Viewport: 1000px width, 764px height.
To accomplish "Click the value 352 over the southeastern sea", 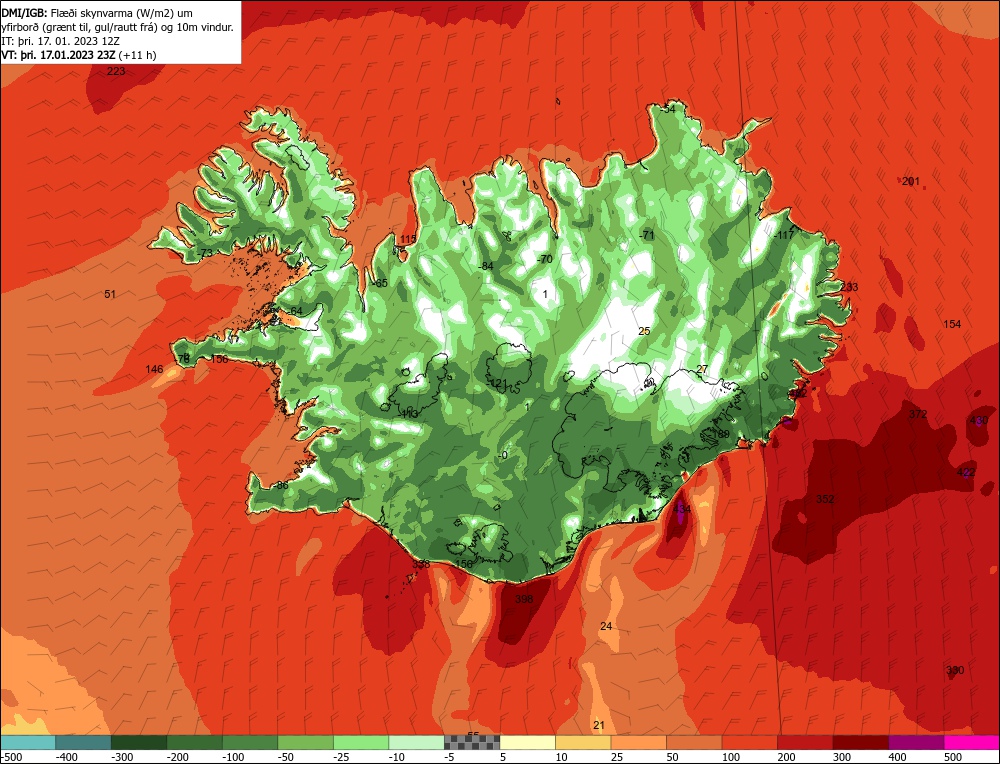I will 825,499.
